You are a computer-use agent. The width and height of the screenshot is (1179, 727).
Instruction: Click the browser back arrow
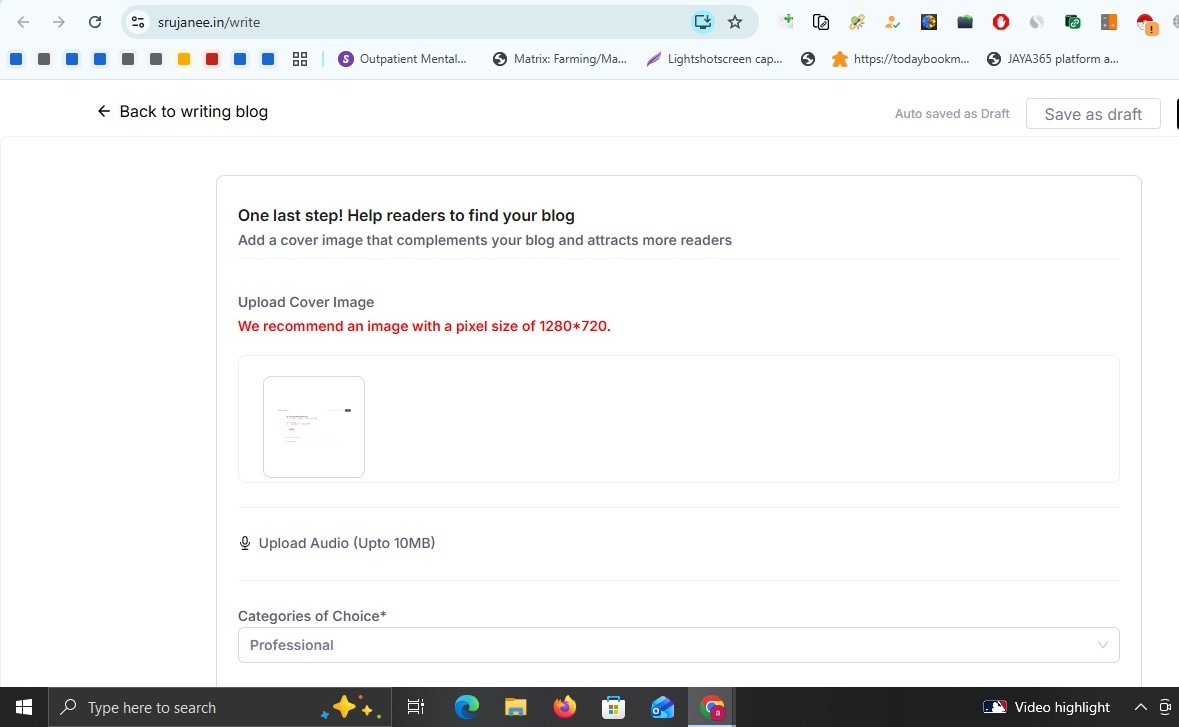pyautogui.click(x=23, y=22)
